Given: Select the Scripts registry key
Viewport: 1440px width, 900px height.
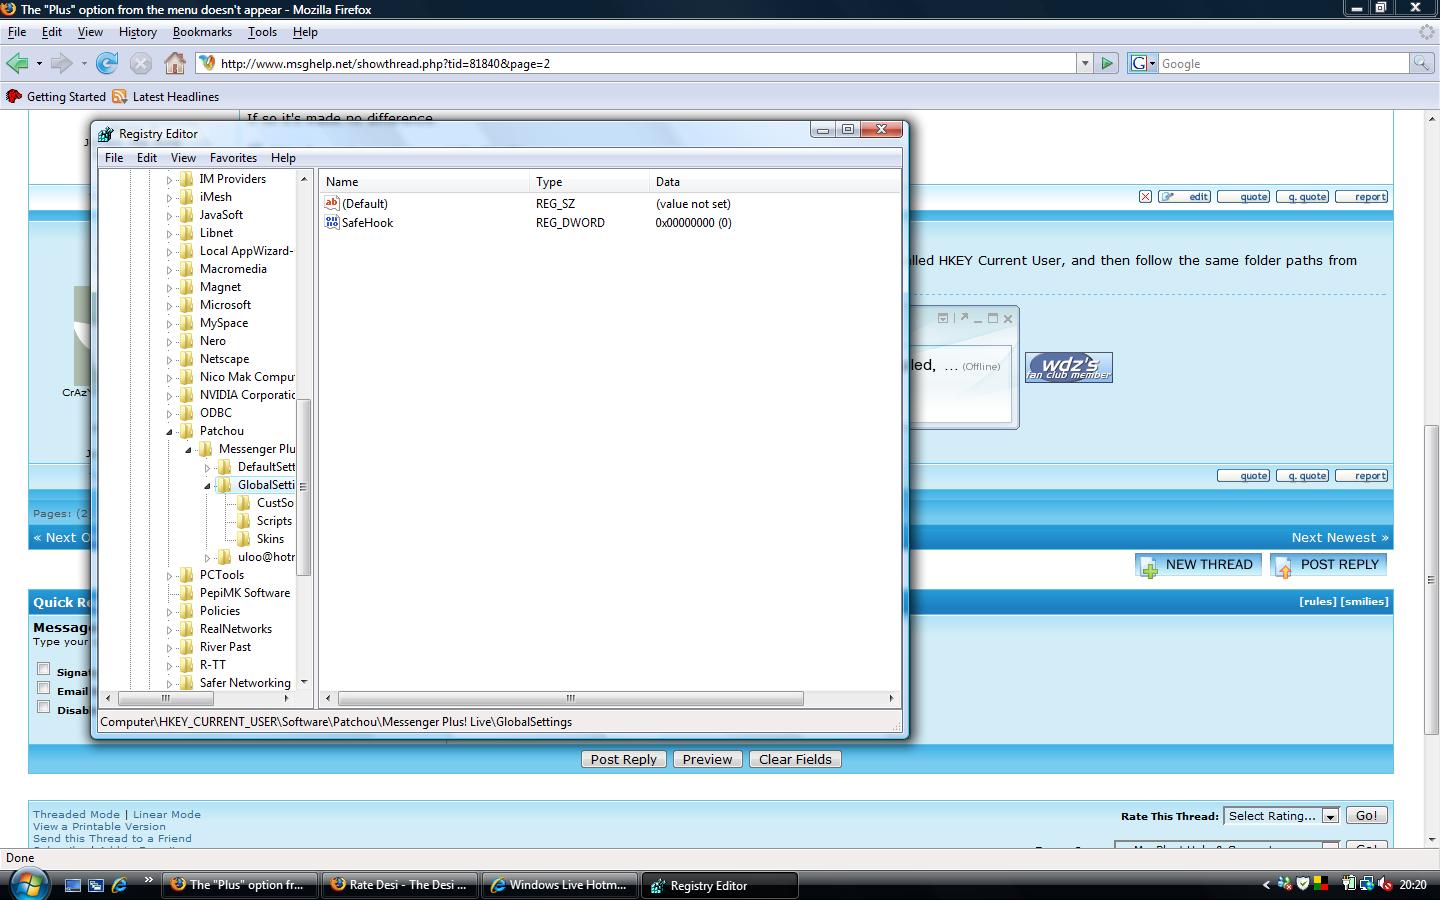Looking at the screenshot, I should coord(273,521).
